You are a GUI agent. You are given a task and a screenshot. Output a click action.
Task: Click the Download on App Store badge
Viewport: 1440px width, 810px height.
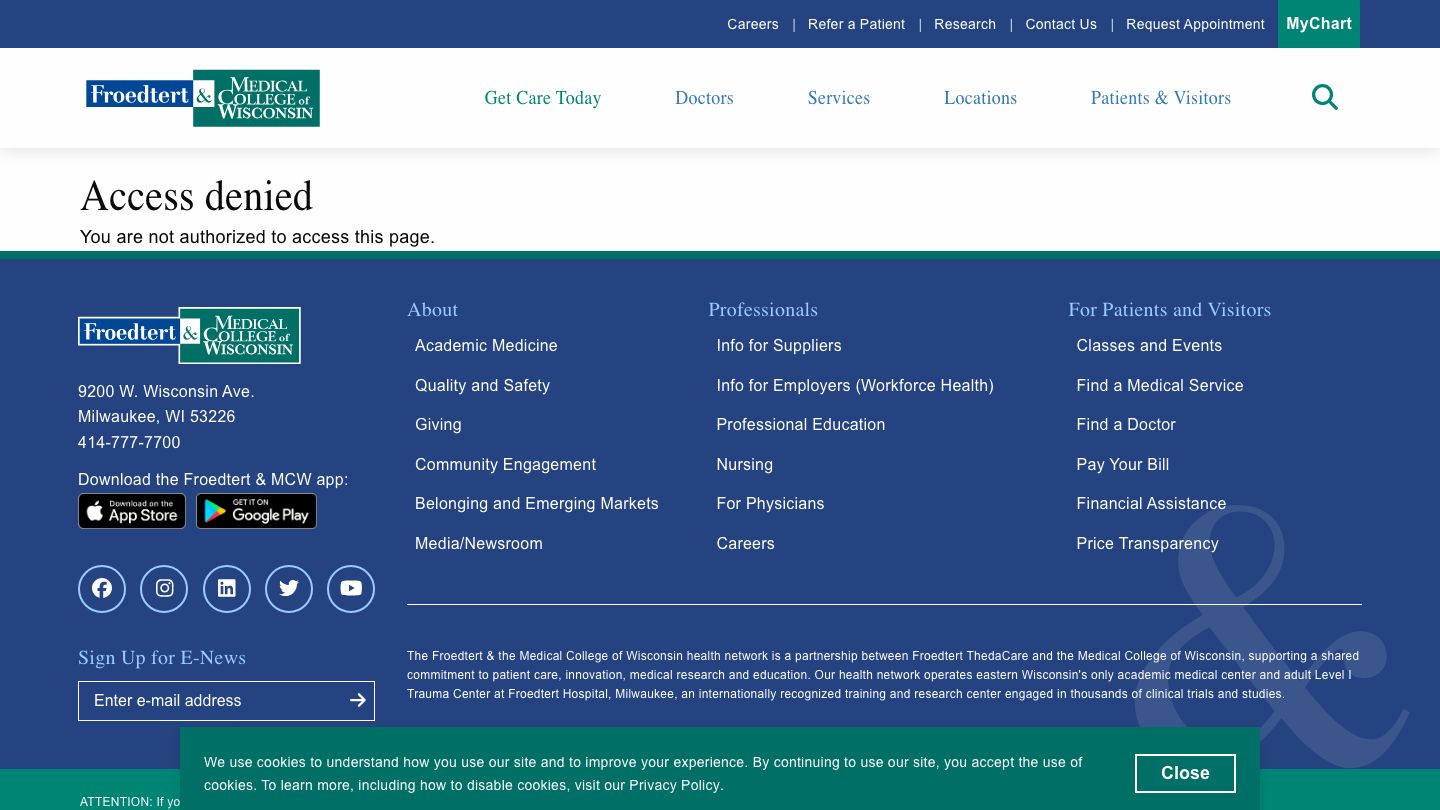tap(132, 512)
